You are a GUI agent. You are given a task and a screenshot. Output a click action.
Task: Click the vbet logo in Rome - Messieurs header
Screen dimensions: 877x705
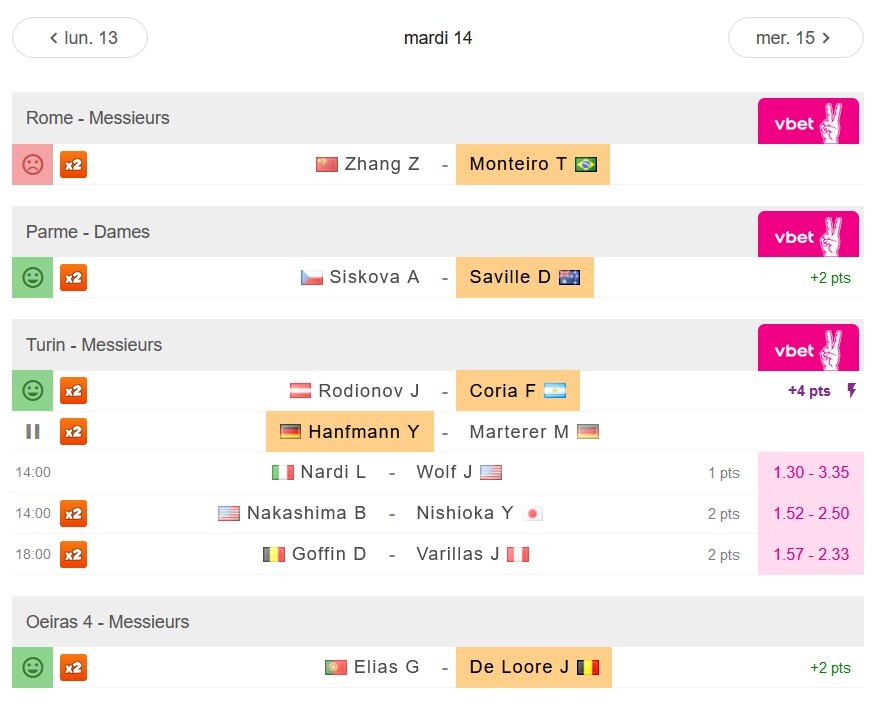pos(808,121)
